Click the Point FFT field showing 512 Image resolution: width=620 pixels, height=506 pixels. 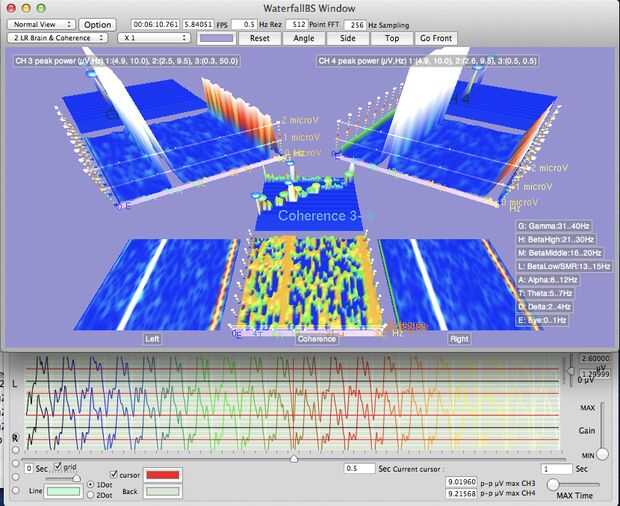296,25
